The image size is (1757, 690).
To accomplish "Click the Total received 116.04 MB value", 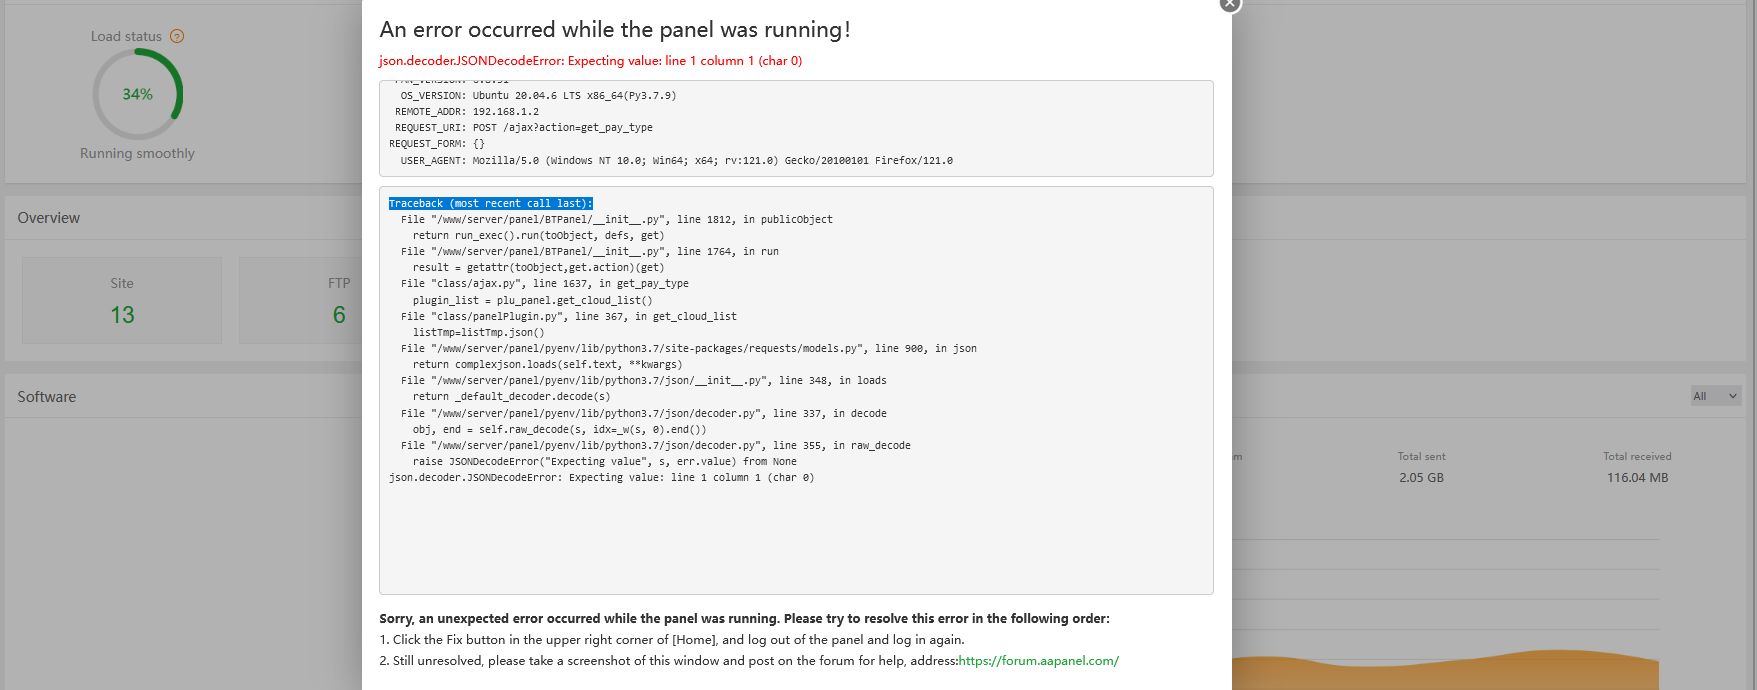I will coord(1637,478).
